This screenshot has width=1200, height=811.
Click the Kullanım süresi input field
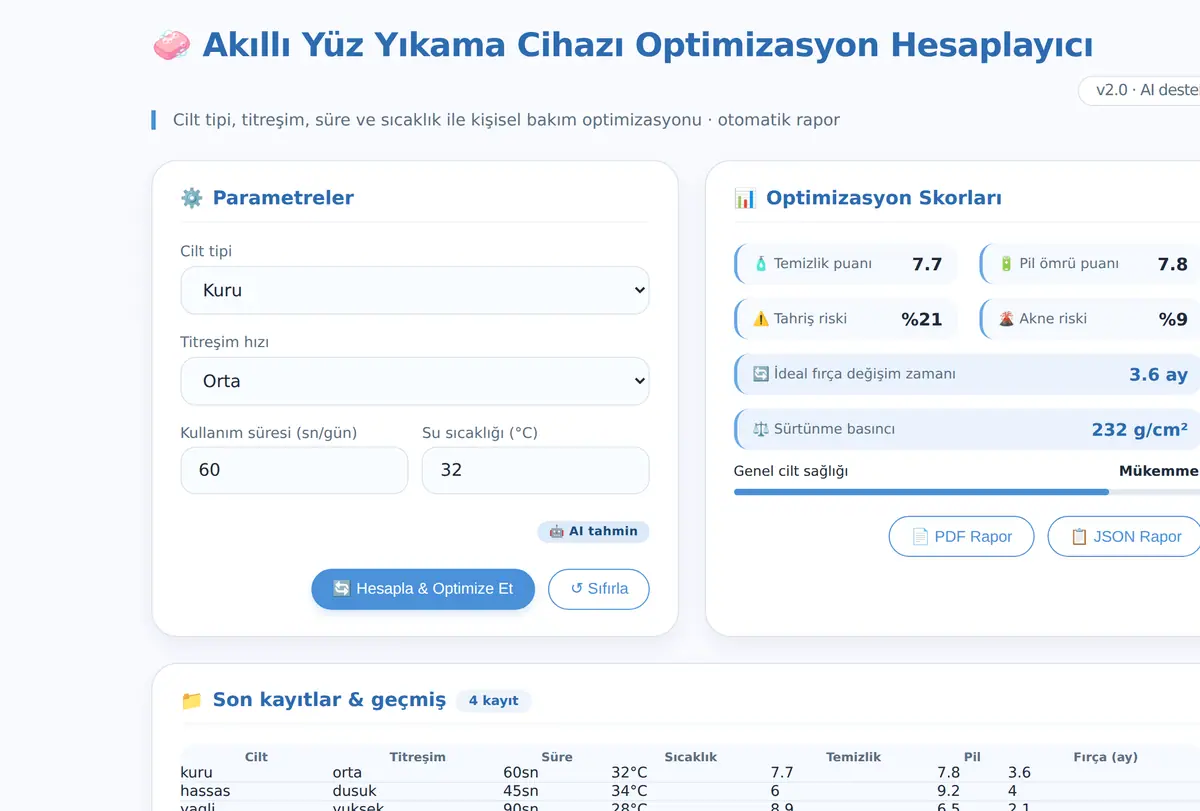[x=294, y=470]
